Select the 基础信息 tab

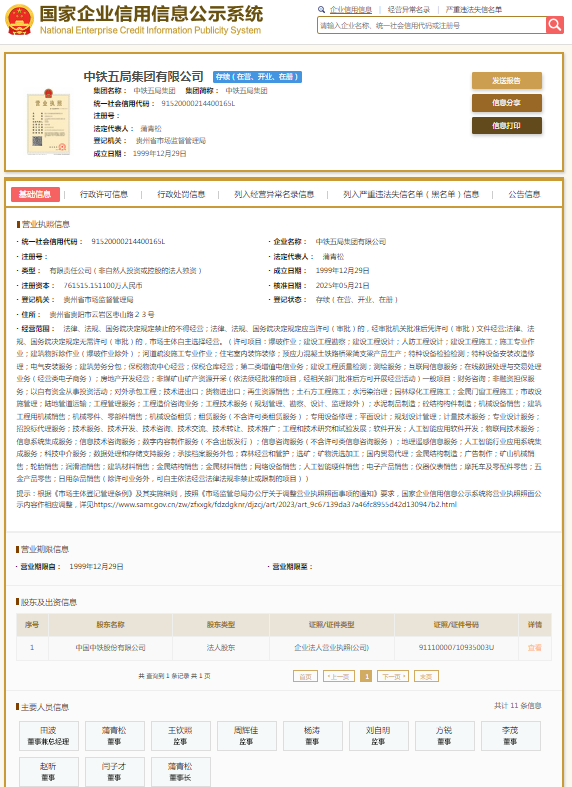point(35,194)
